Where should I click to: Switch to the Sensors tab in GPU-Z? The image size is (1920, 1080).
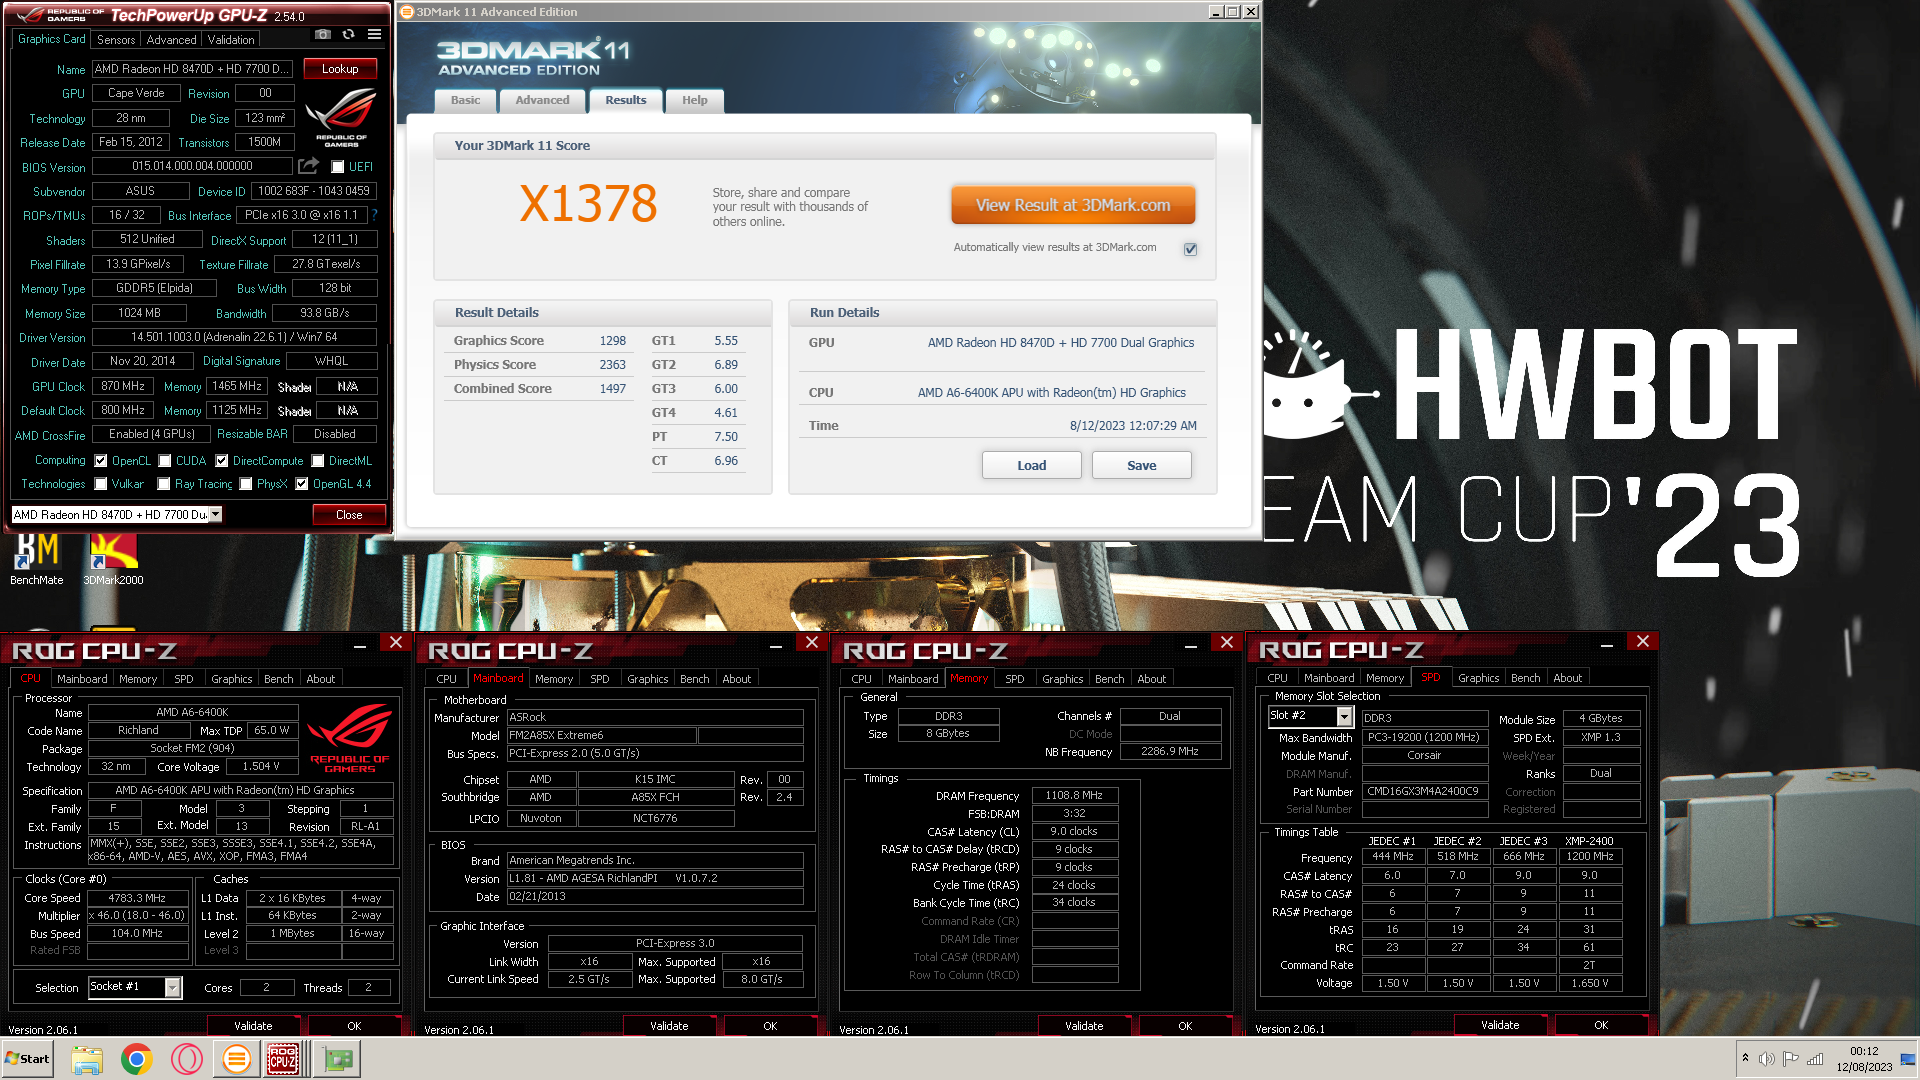click(x=116, y=40)
